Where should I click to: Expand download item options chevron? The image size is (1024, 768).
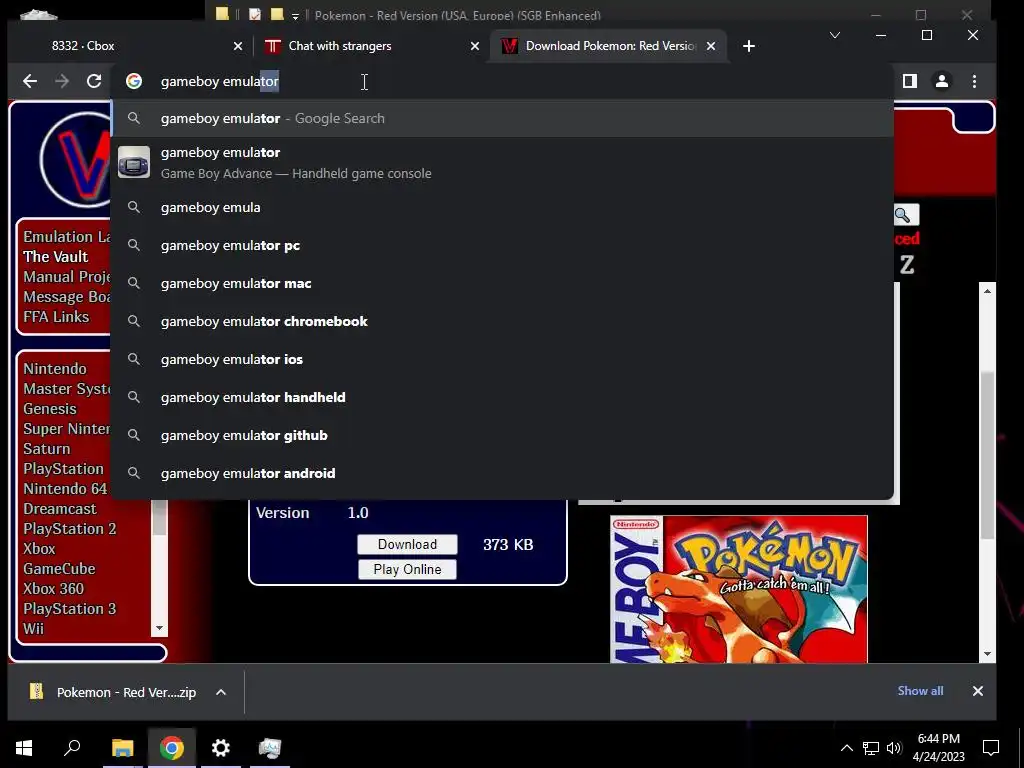point(221,692)
